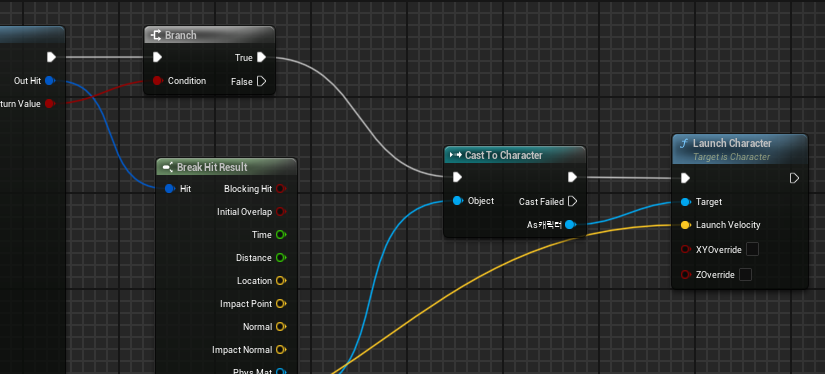The height and width of the screenshot is (374, 825).
Task: Select the green Distance output pin
Action: 281,257
